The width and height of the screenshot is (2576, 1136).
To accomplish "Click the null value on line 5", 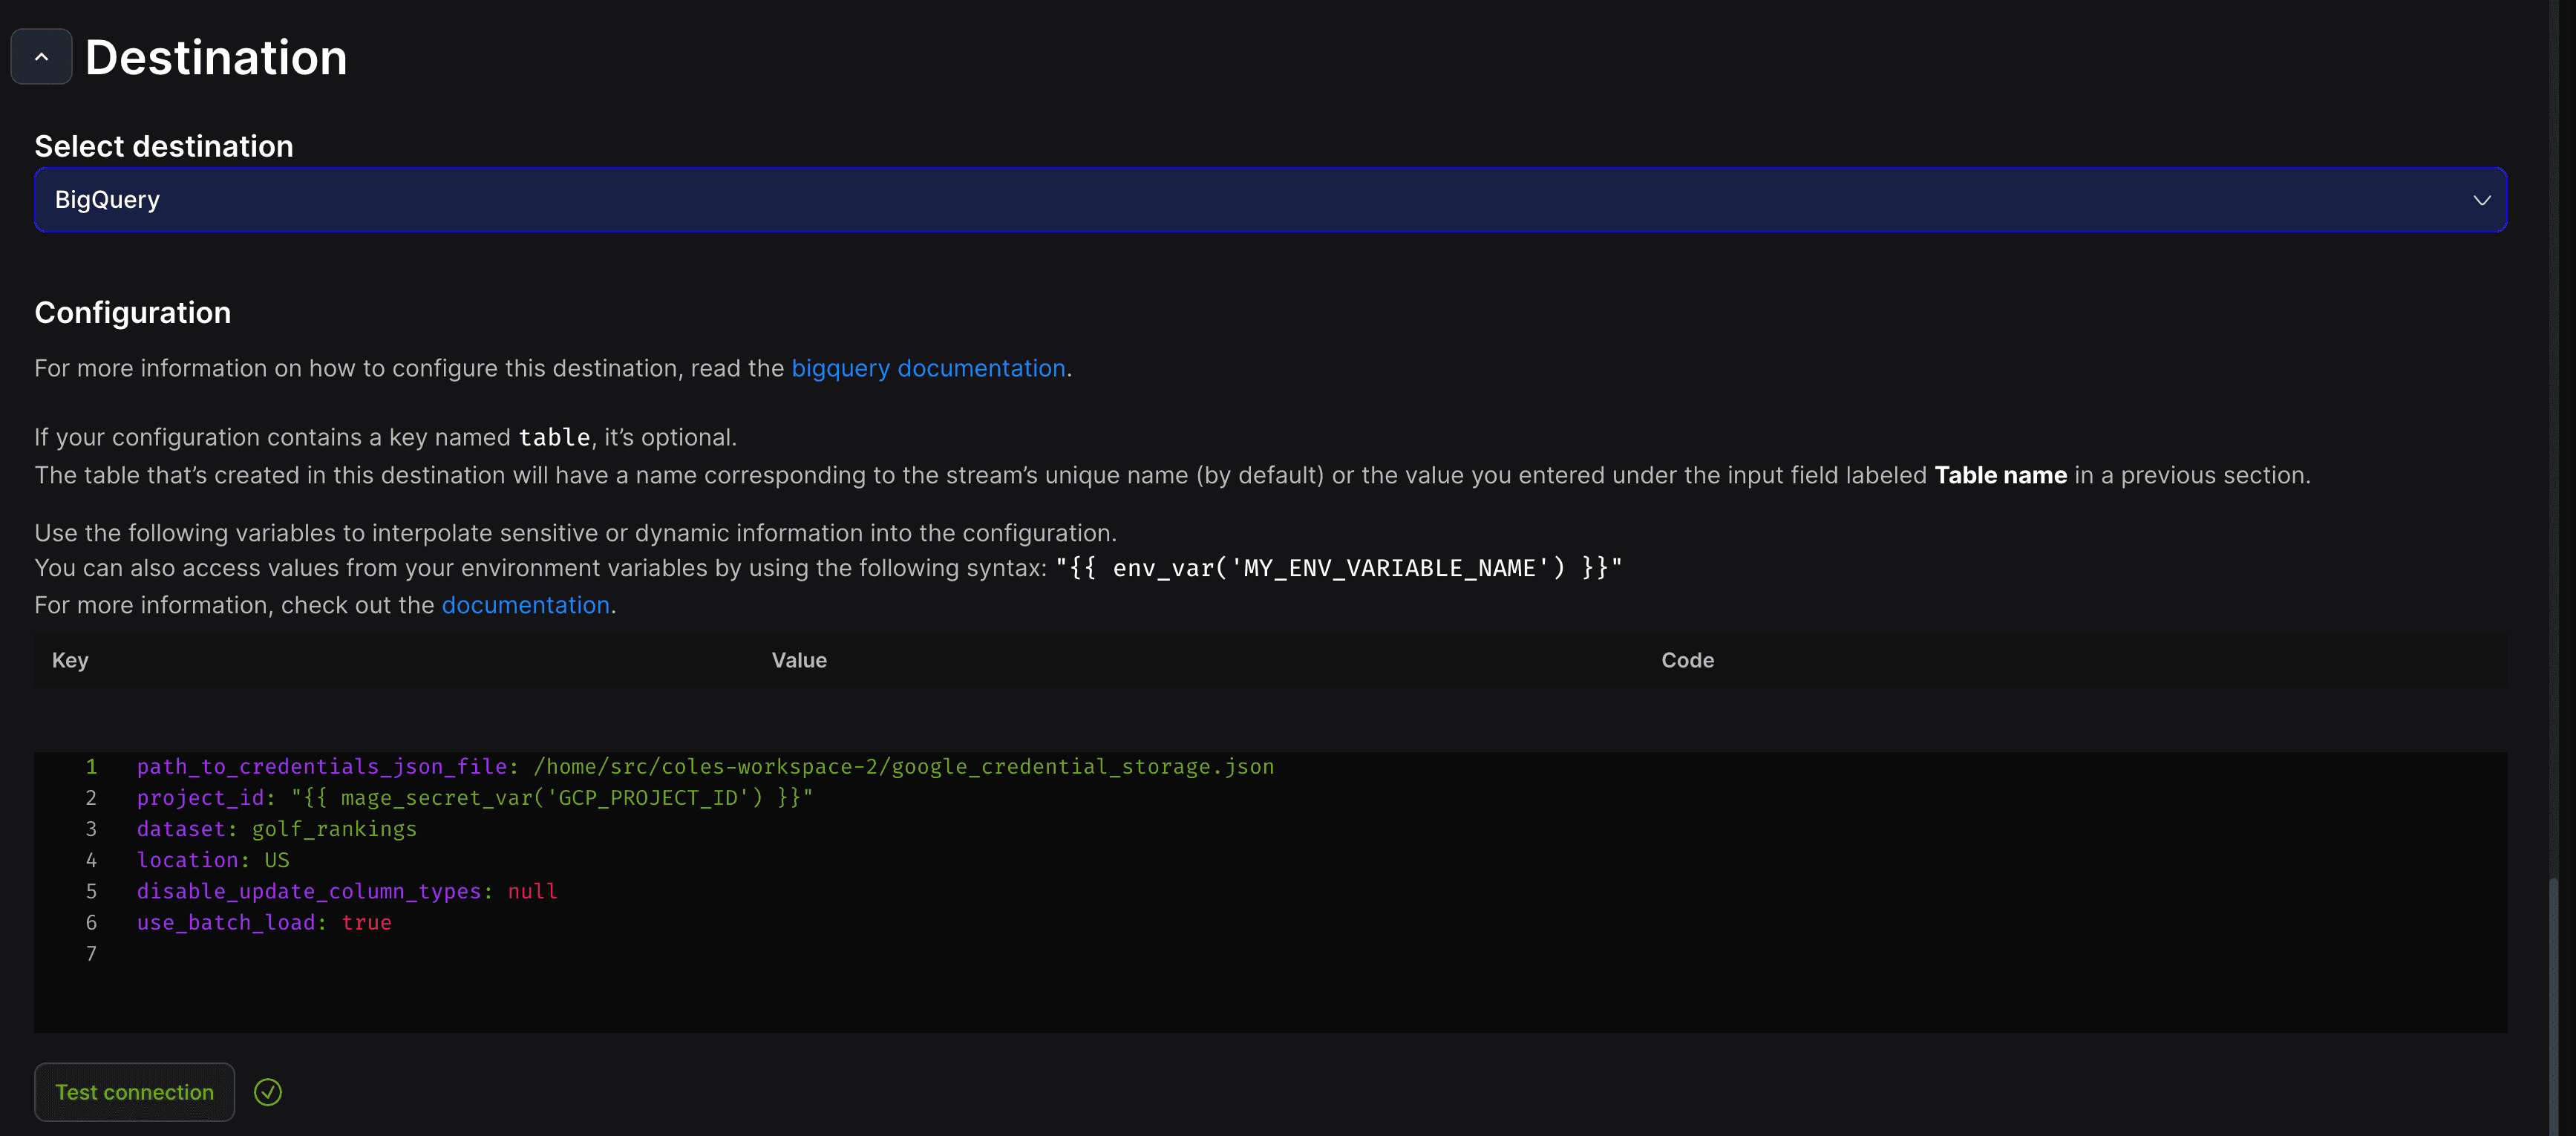I will point(532,891).
